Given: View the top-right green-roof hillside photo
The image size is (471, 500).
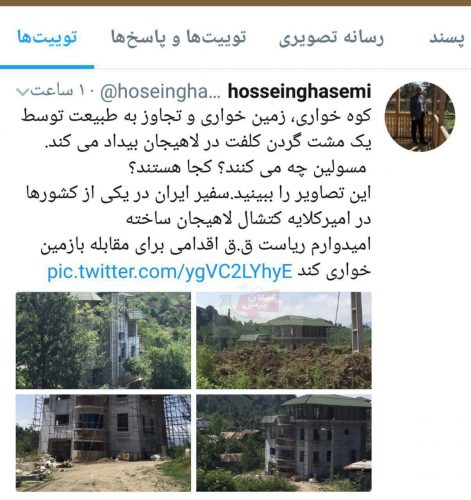Looking at the screenshot, I should pyautogui.click(x=284, y=340).
